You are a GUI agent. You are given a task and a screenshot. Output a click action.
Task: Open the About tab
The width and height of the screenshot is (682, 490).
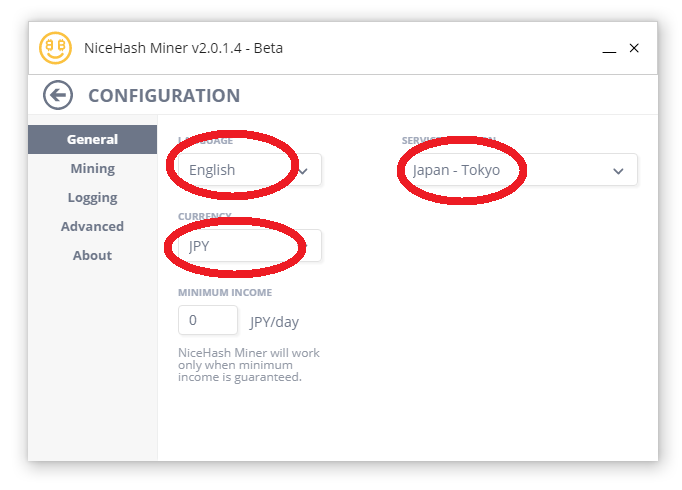click(x=92, y=255)
